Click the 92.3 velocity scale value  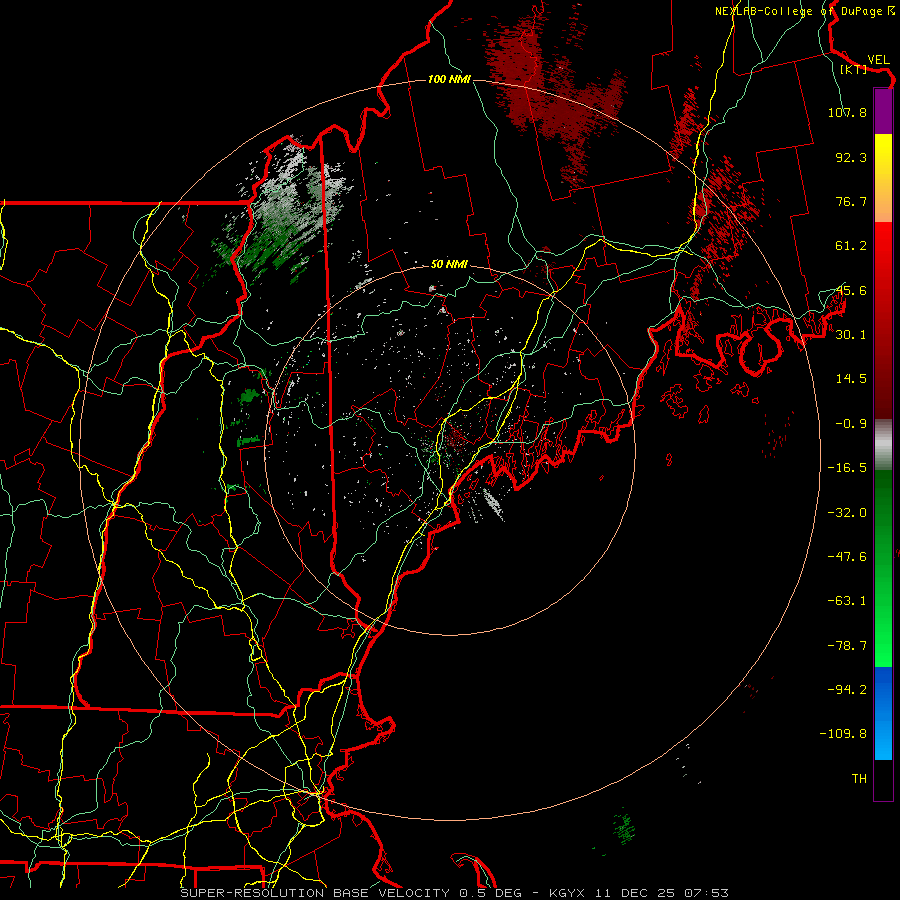[x=851, y=157]
